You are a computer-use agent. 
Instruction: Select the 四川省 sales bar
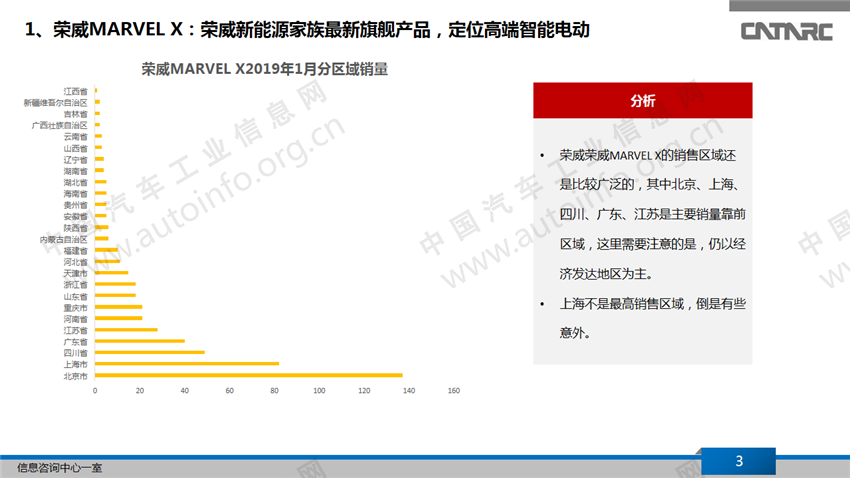point(150,352)
